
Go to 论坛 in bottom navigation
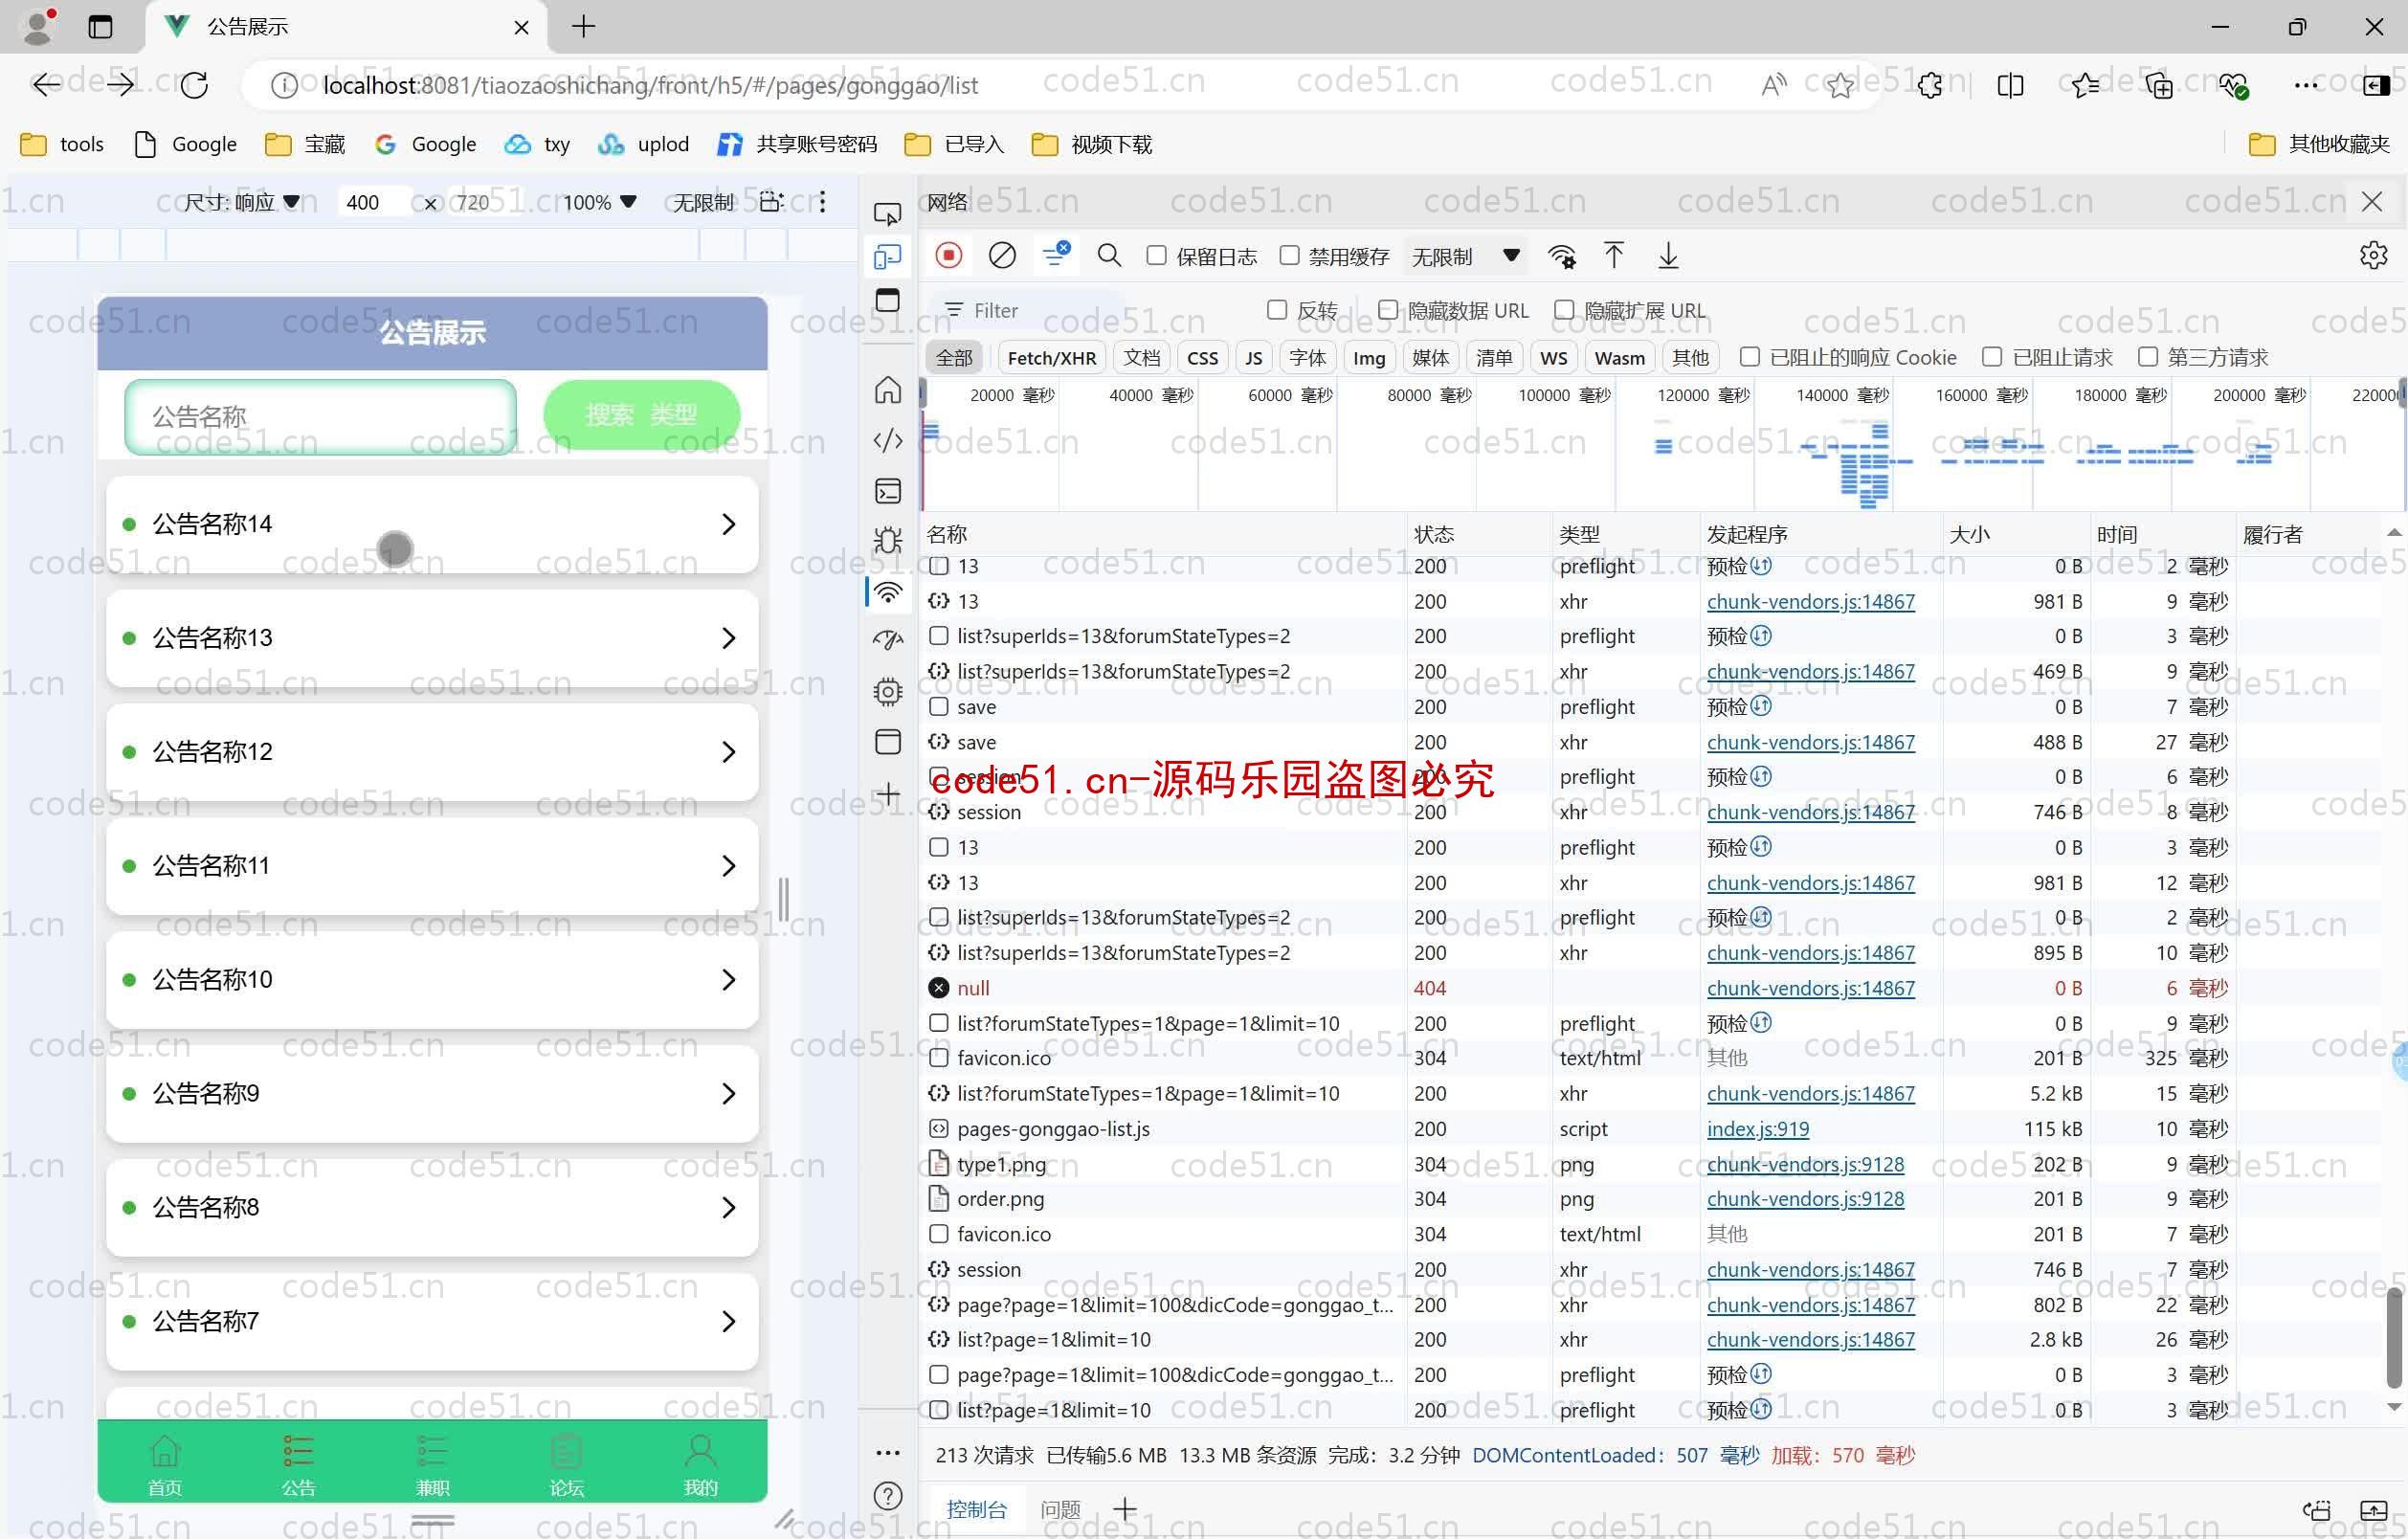click(566, 1465)
